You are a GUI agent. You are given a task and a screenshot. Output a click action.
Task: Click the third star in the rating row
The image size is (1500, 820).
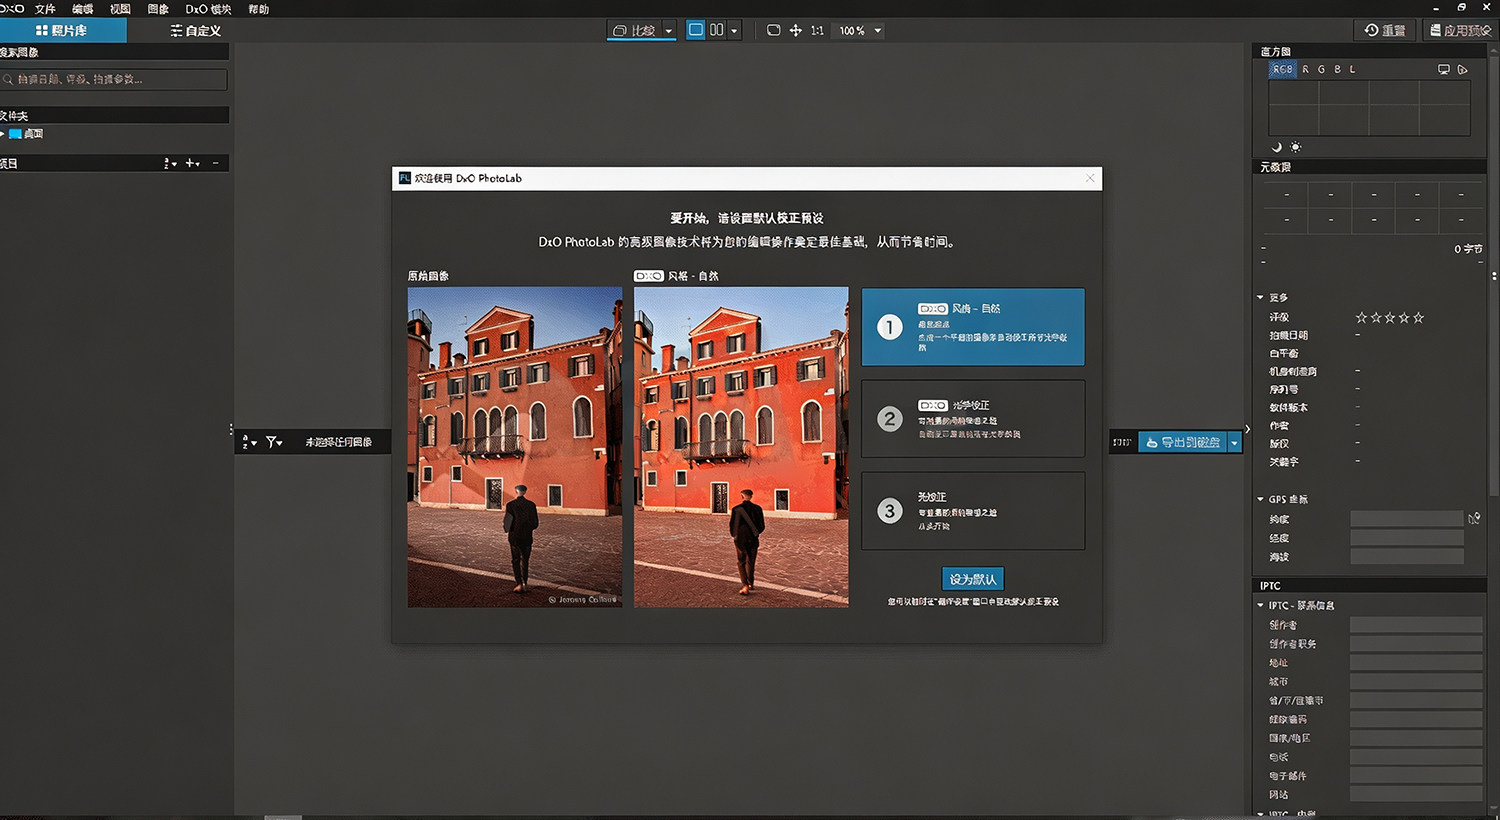(1390, 317)
